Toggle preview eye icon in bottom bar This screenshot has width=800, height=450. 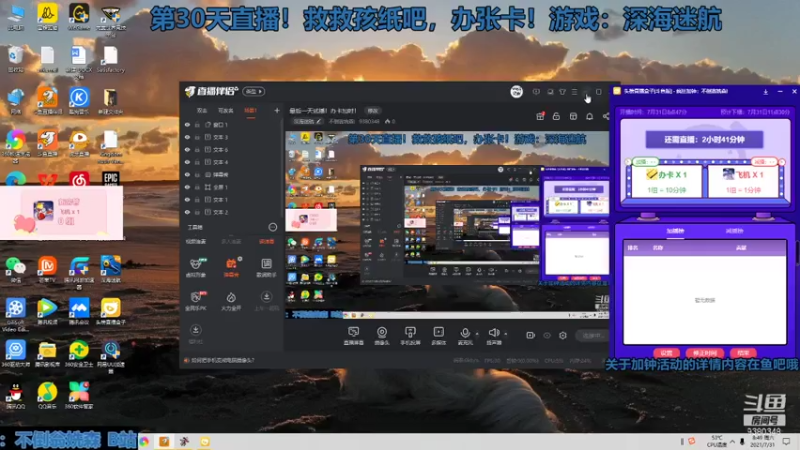[x=547, y=335]
